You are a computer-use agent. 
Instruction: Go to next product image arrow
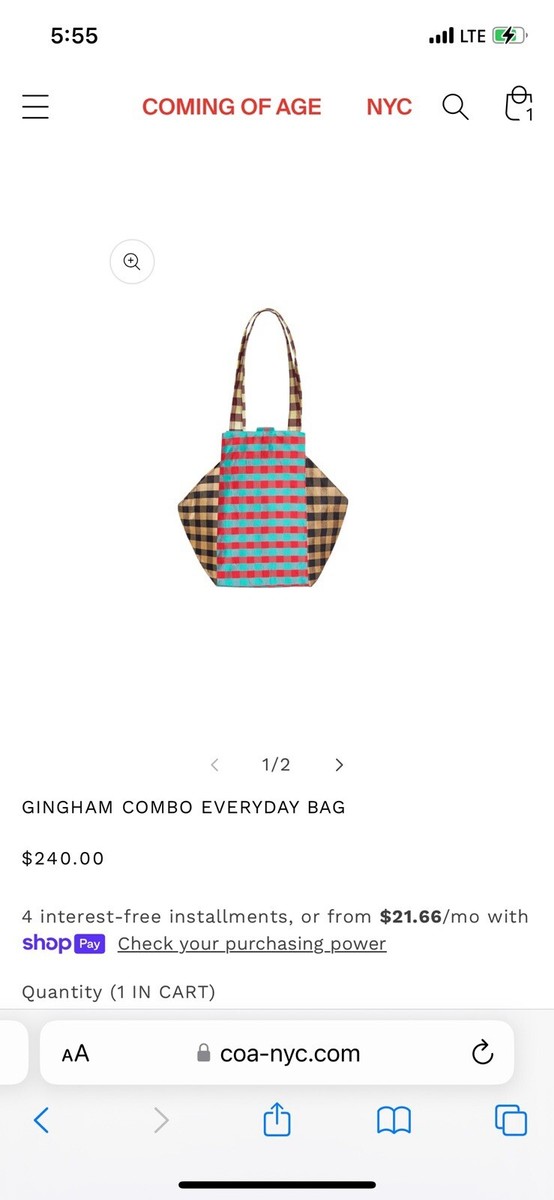click(339, 765)
